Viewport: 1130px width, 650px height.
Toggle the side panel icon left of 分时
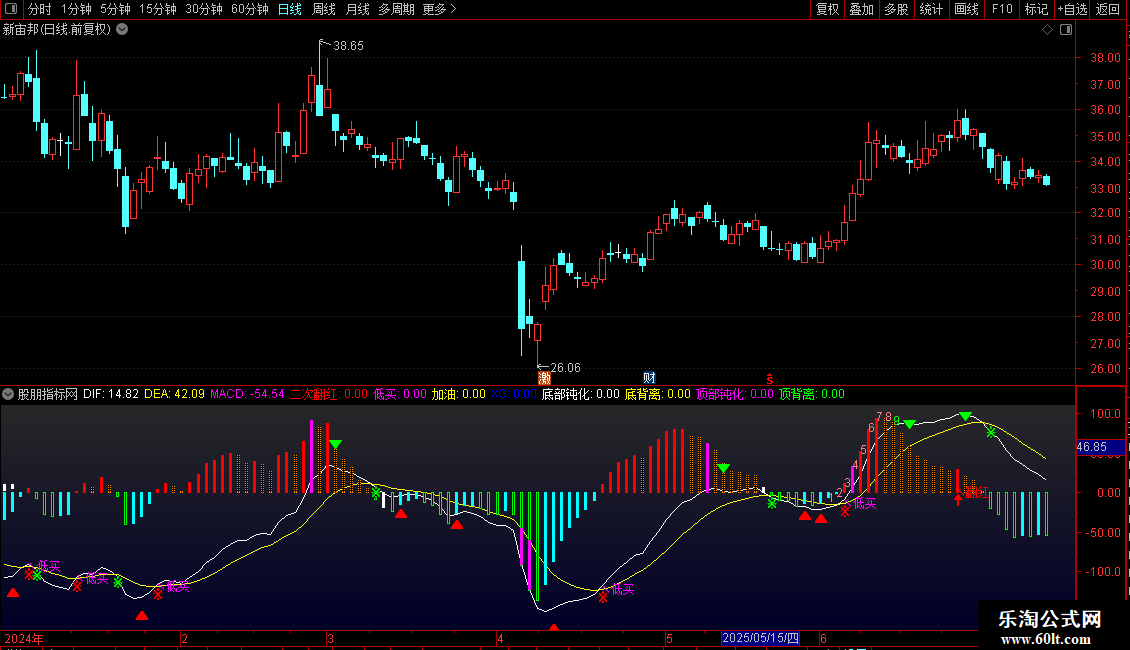tap(11, 9)
